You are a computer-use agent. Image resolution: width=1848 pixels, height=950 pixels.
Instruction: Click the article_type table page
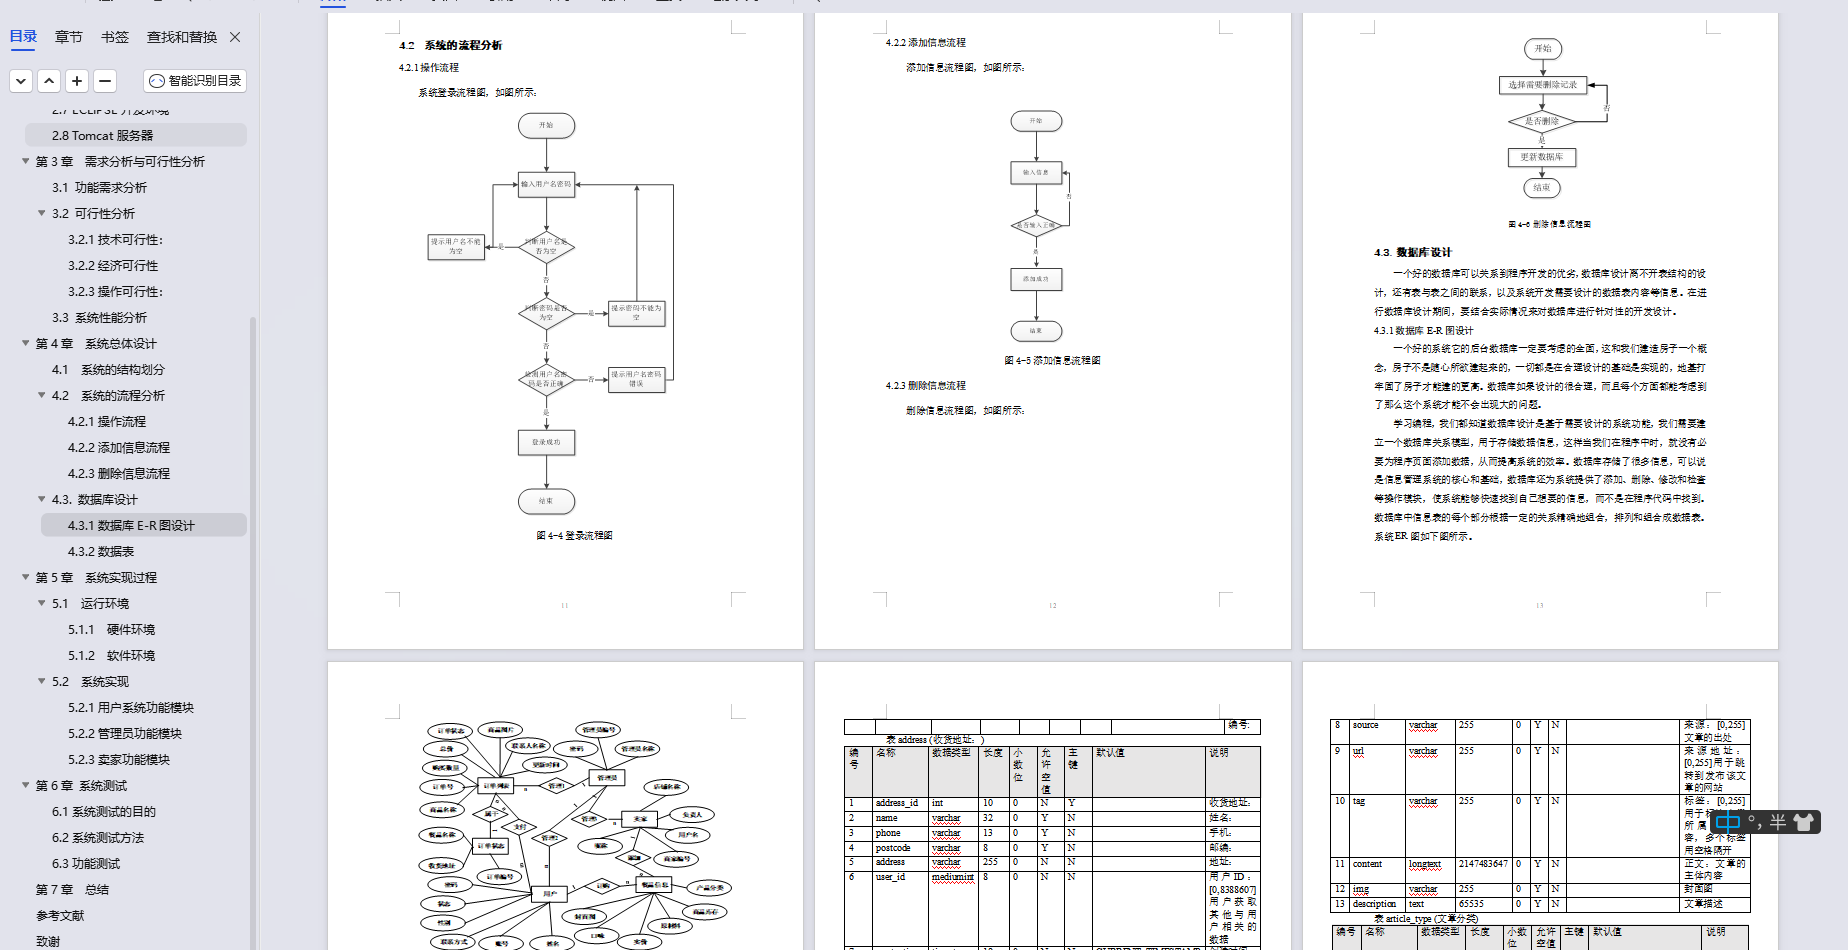click(1540, 806)
